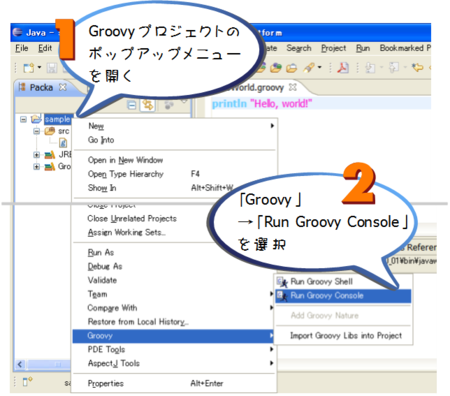
Task: Click the sample project folder icon
Action: tap(36, 119)
